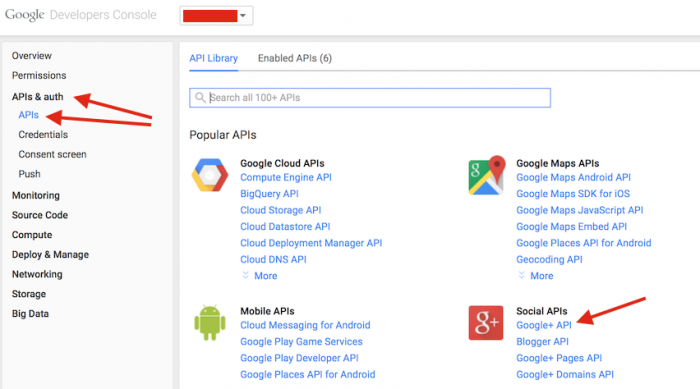Open Deploy & Manage in the sidebar
Viewport: 700px width, 389px height.
click(50, 255)
